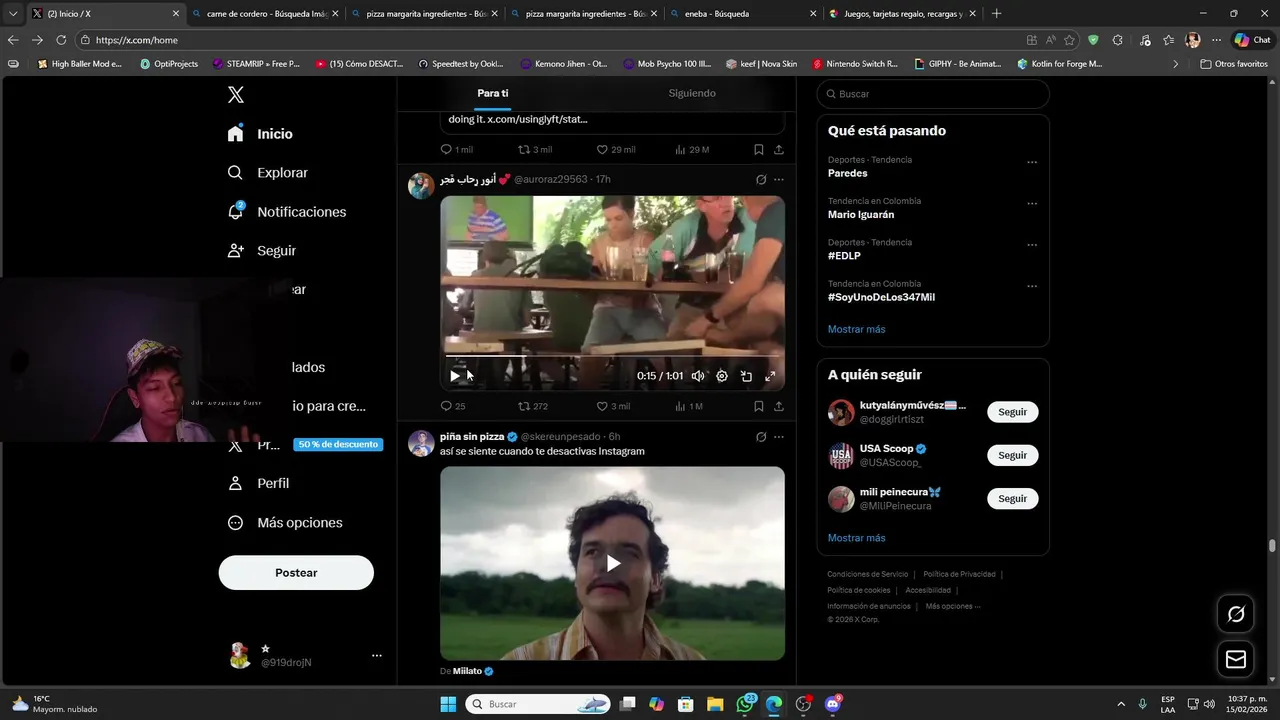Screen dimensions: 1280x720
Task: Reload the page with the refresh icon
Action: point(61,40)
